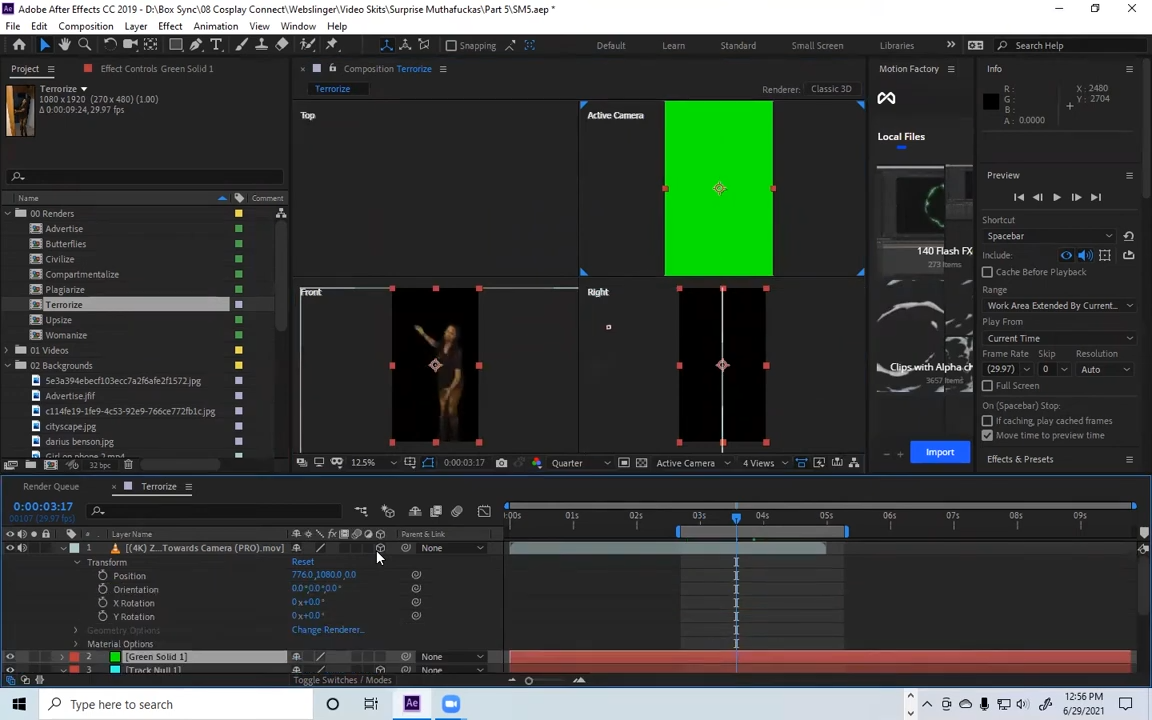
Task: Take a snapshot with the camera icon
Action: (x=501, y=463)
